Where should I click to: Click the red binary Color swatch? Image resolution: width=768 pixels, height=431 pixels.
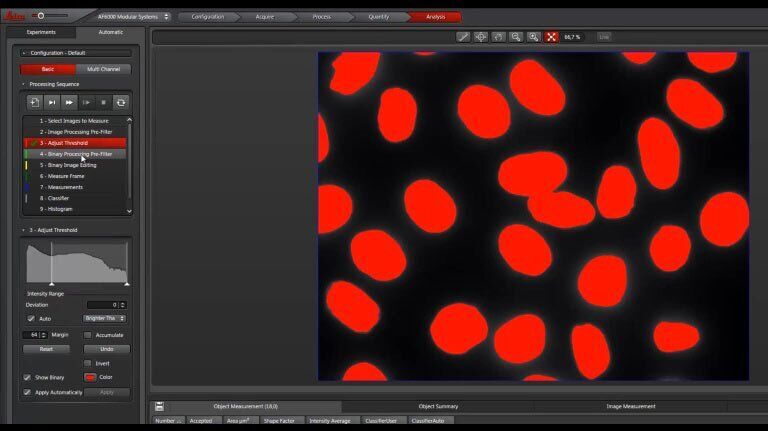pyautogui.click(x=90, y=378)
